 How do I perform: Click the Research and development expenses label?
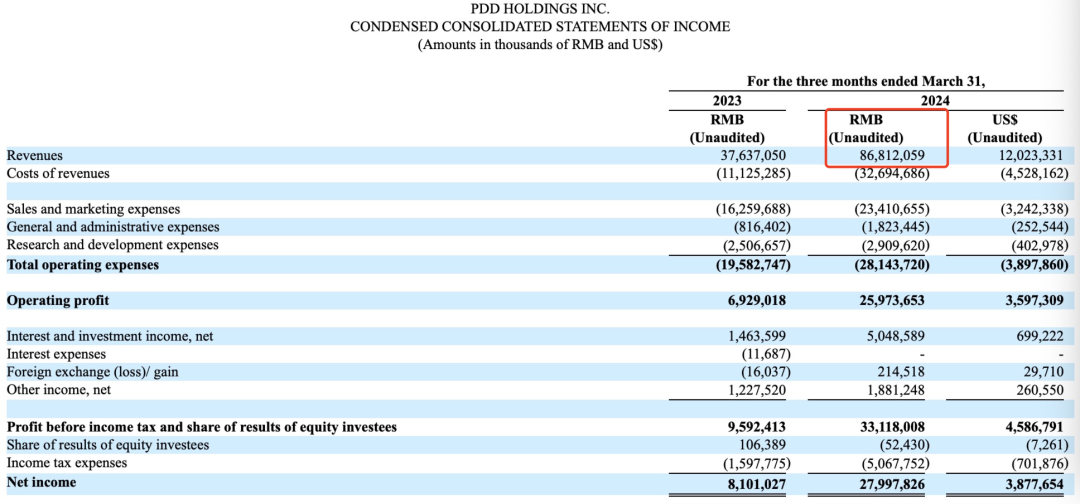point(112,246)
